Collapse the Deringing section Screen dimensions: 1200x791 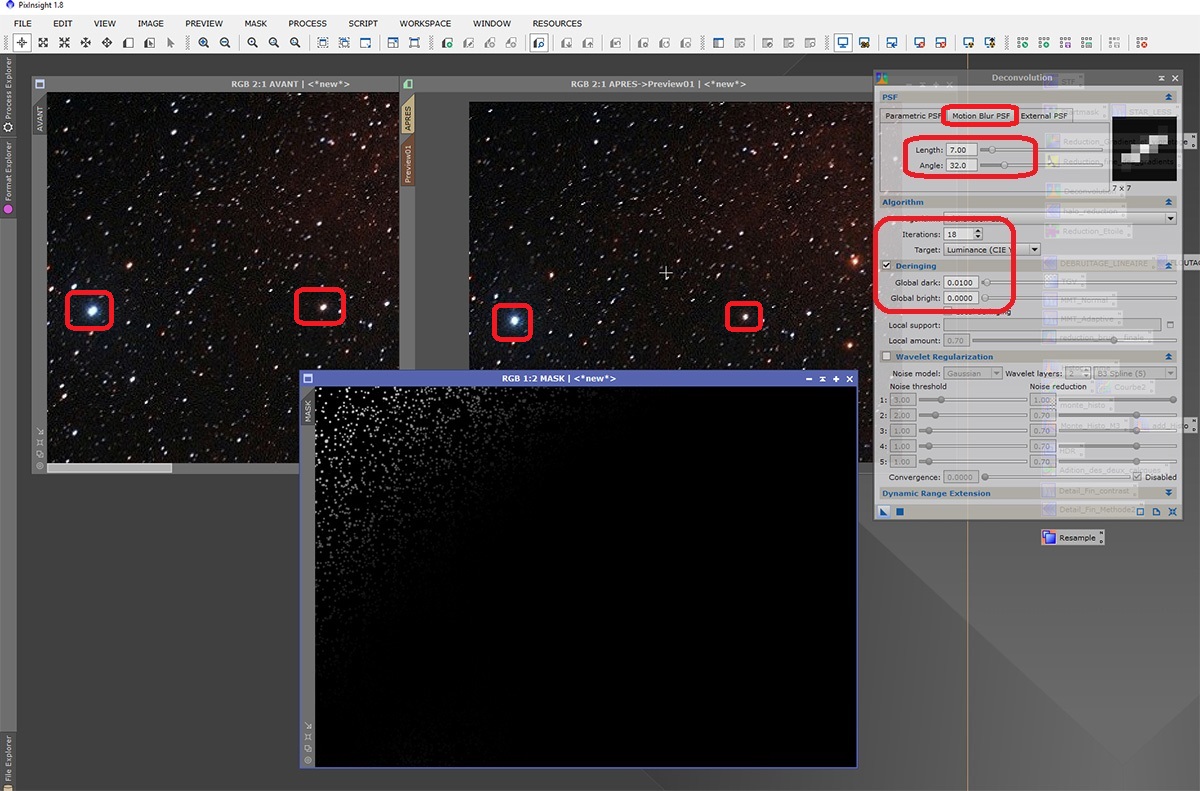(1169, 266)
